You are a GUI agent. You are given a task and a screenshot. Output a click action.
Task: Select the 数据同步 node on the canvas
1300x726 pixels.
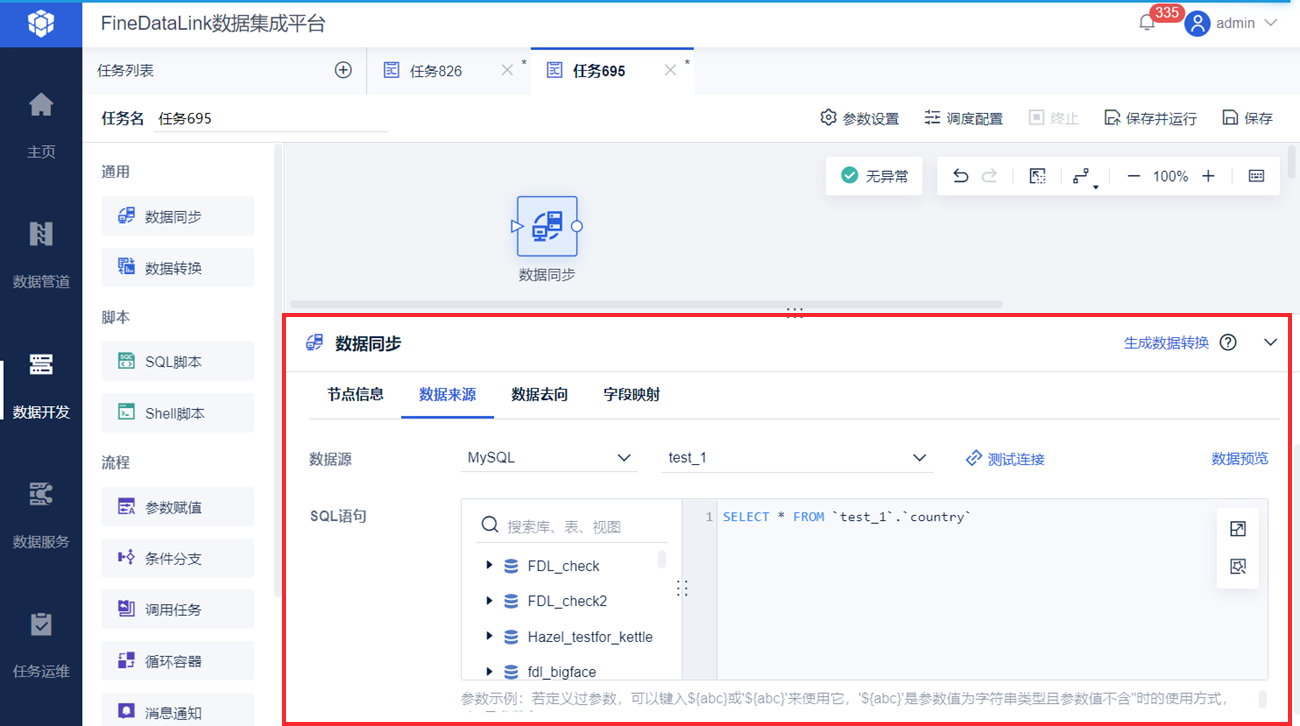tap(547, 226)
